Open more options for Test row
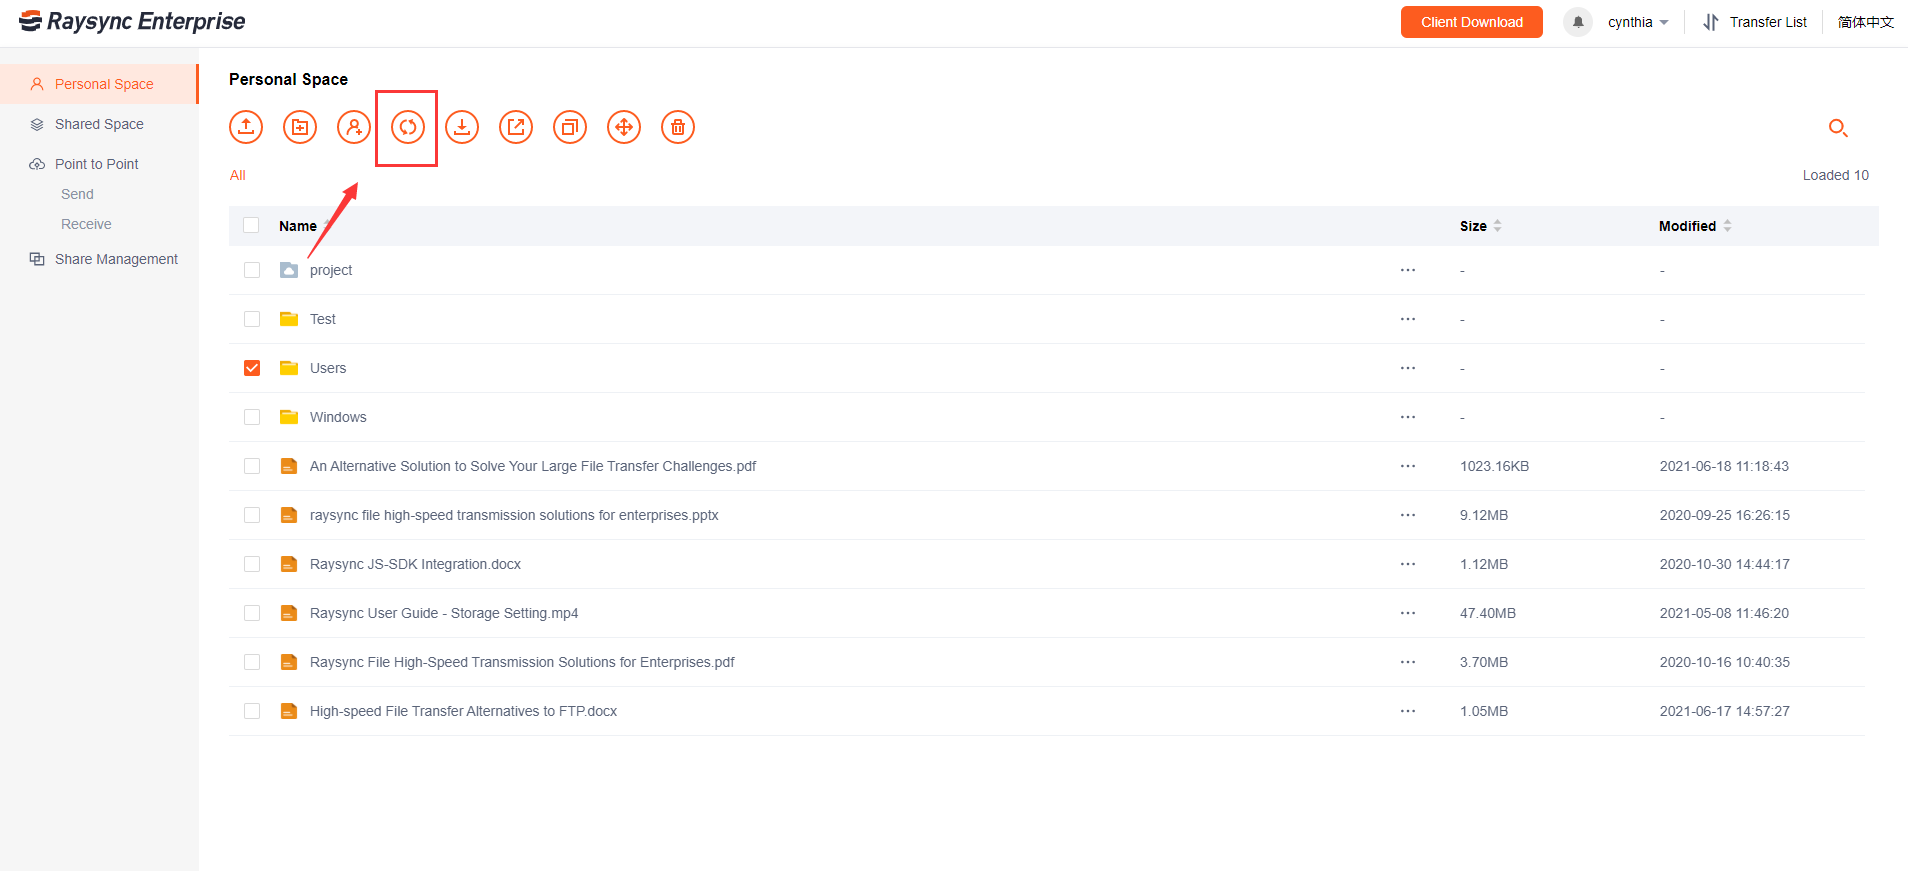Viewport: 1908px width, 871px height. pyautogui.click(x=1408, y=319)
